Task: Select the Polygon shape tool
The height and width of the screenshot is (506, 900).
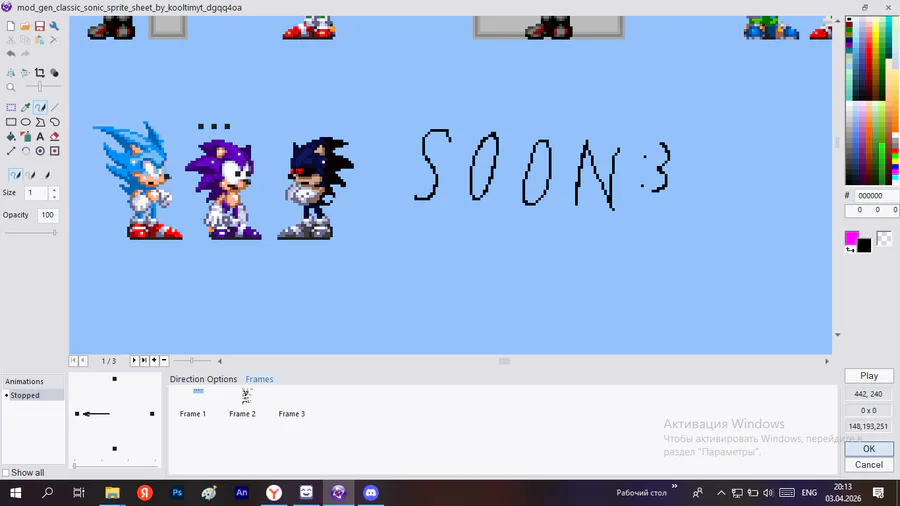Action: click(40, 122)
